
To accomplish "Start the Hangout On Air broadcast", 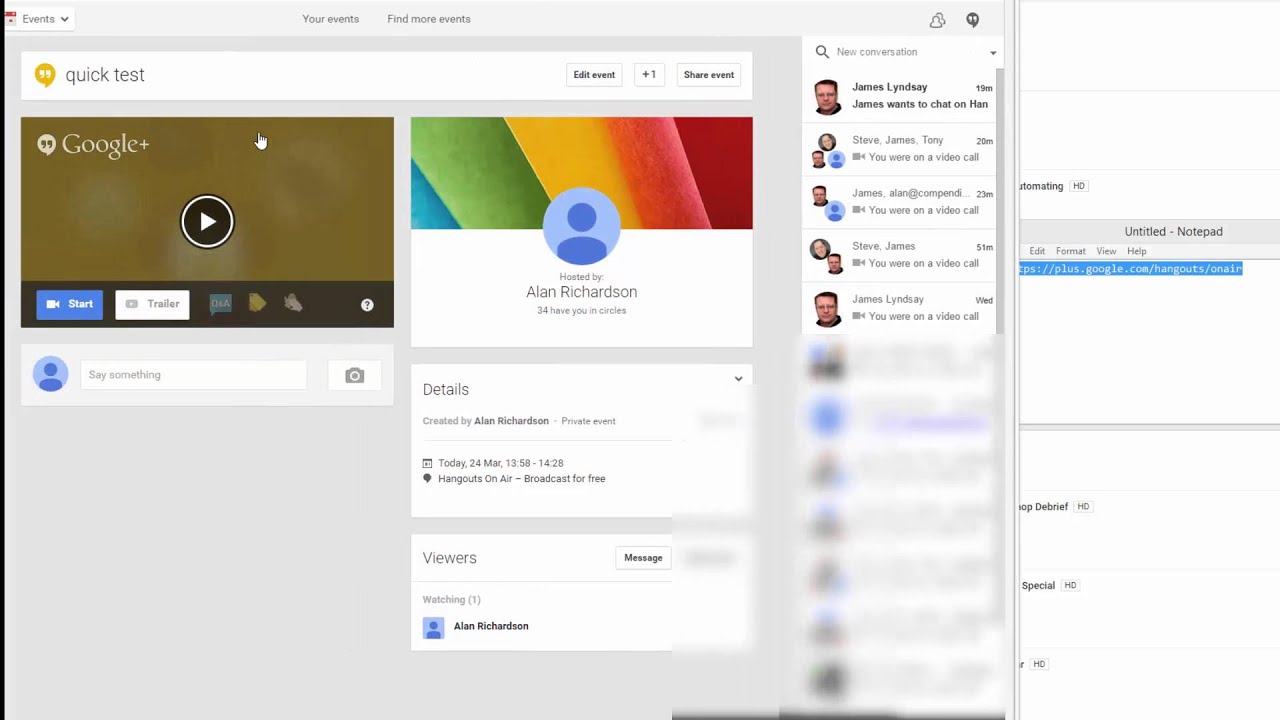I will (x=70, y=304).
